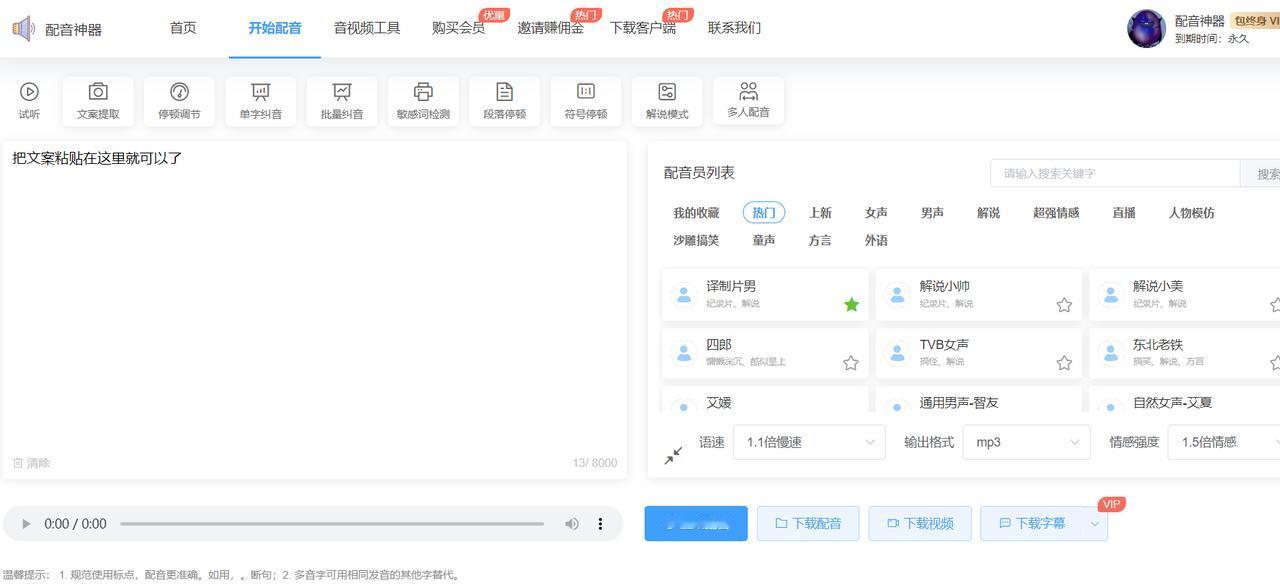Filter voices by 我的收藏
This screenshot has height=585, width=1280.
pyautogui.click(x=696, y=213)
